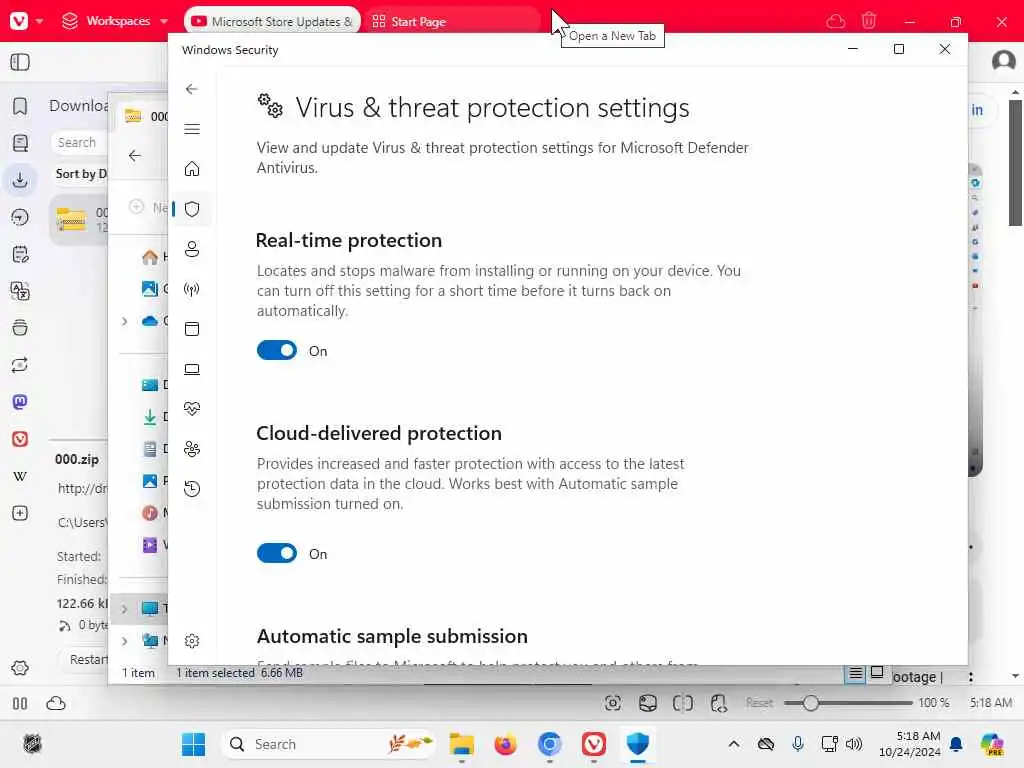Open the Device security section
The width and height of the screenshot is (1024, 768).
click(x=191, y=369)
